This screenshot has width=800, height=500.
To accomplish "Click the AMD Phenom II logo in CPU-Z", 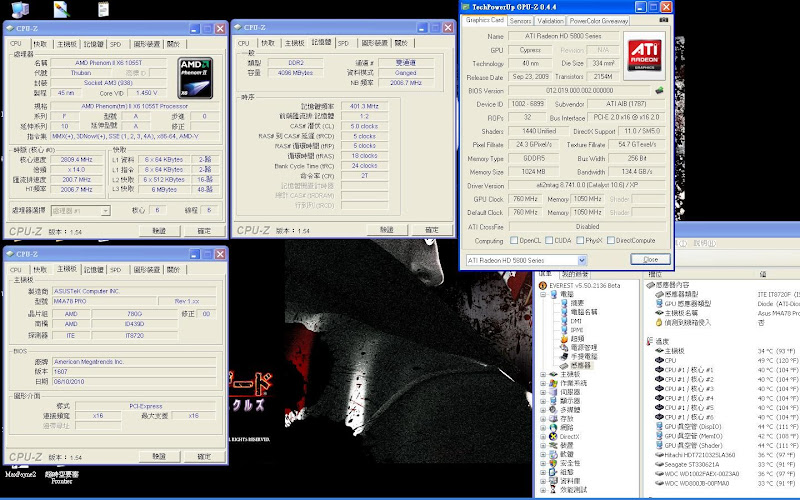I will (195, 78).
